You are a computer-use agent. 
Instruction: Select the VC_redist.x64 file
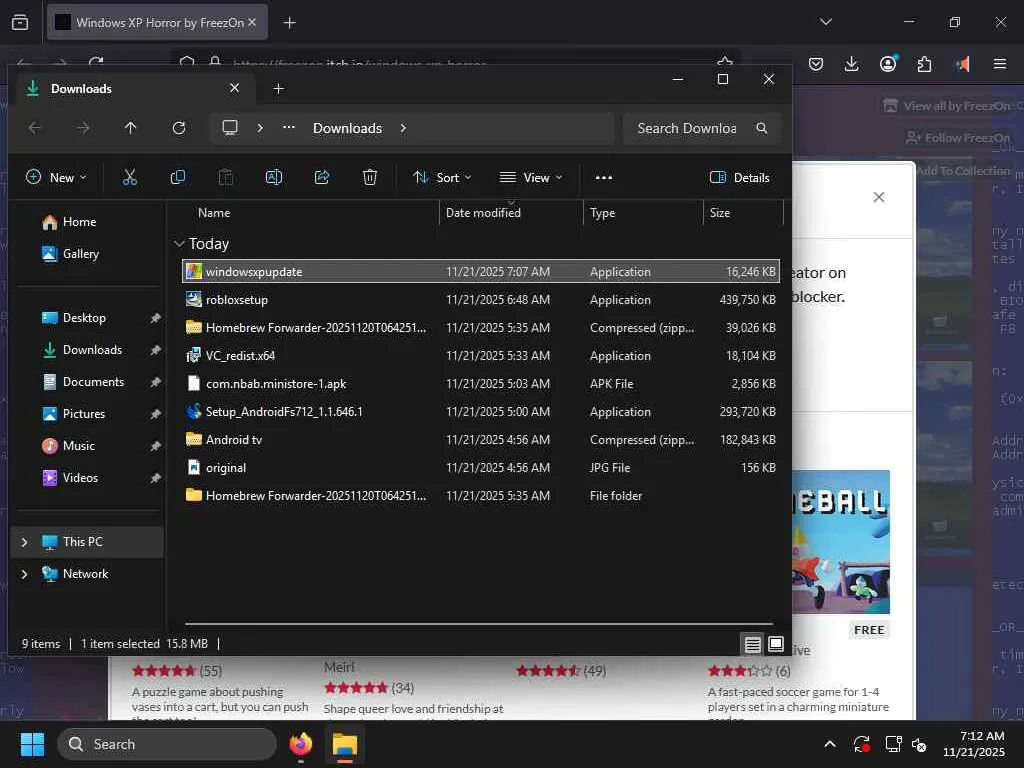click(481, 356)
